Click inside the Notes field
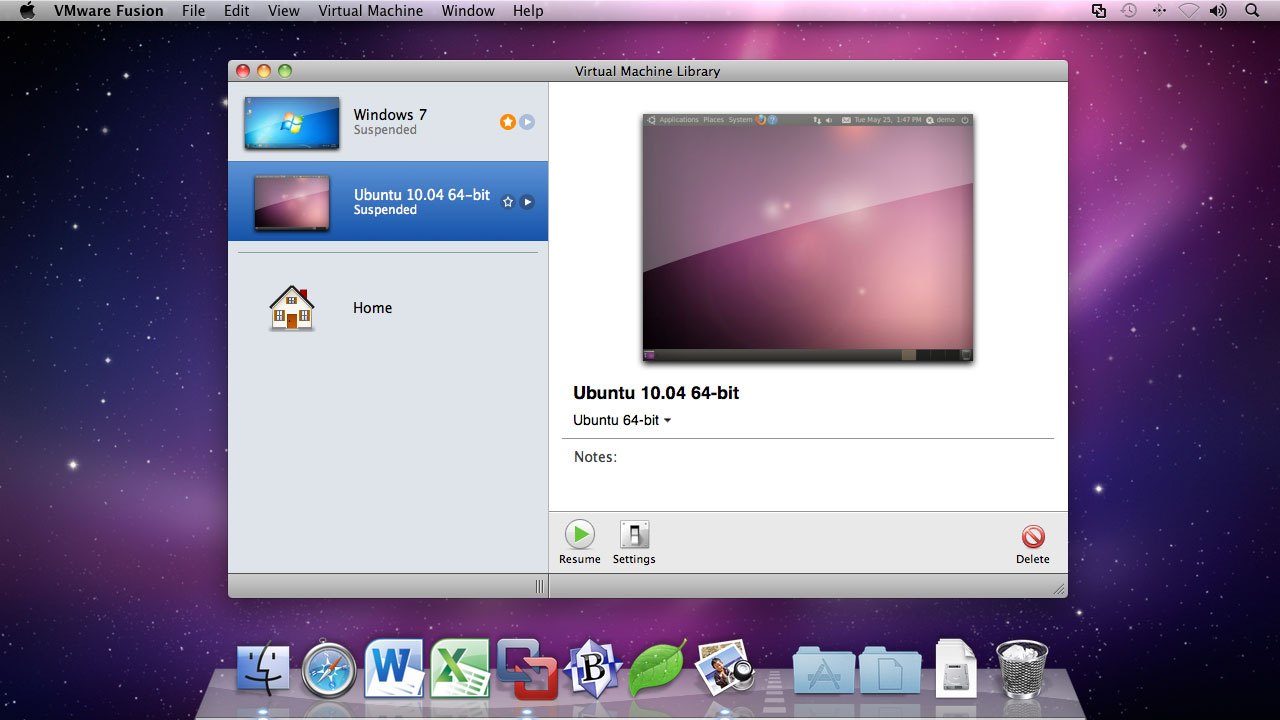 (x=800, y=480)
